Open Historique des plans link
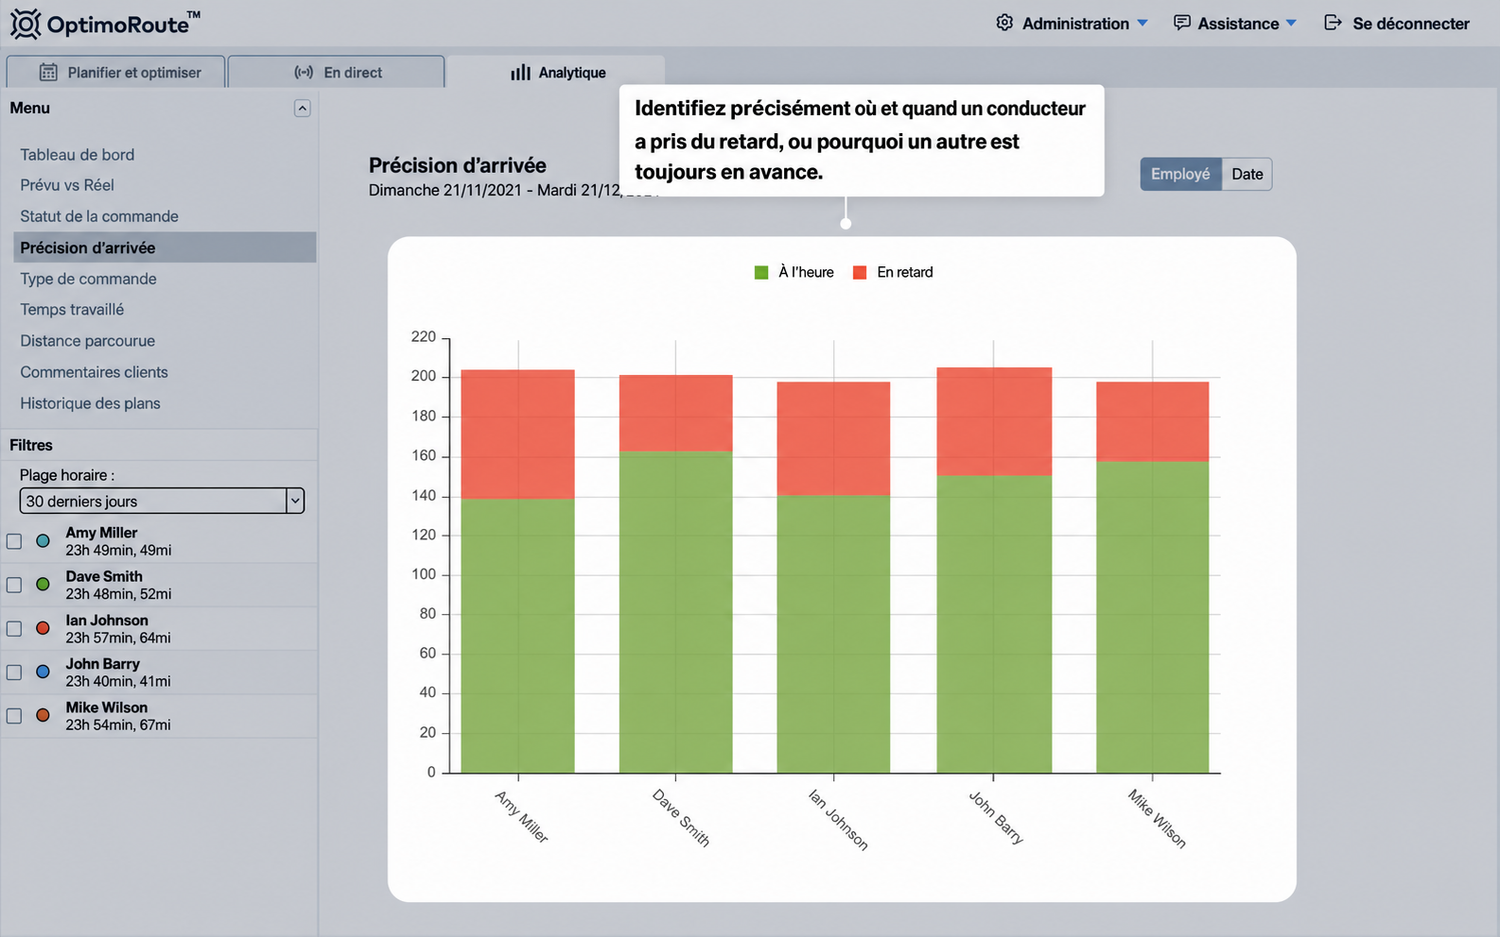1500x937 pixels. [90, 403]
